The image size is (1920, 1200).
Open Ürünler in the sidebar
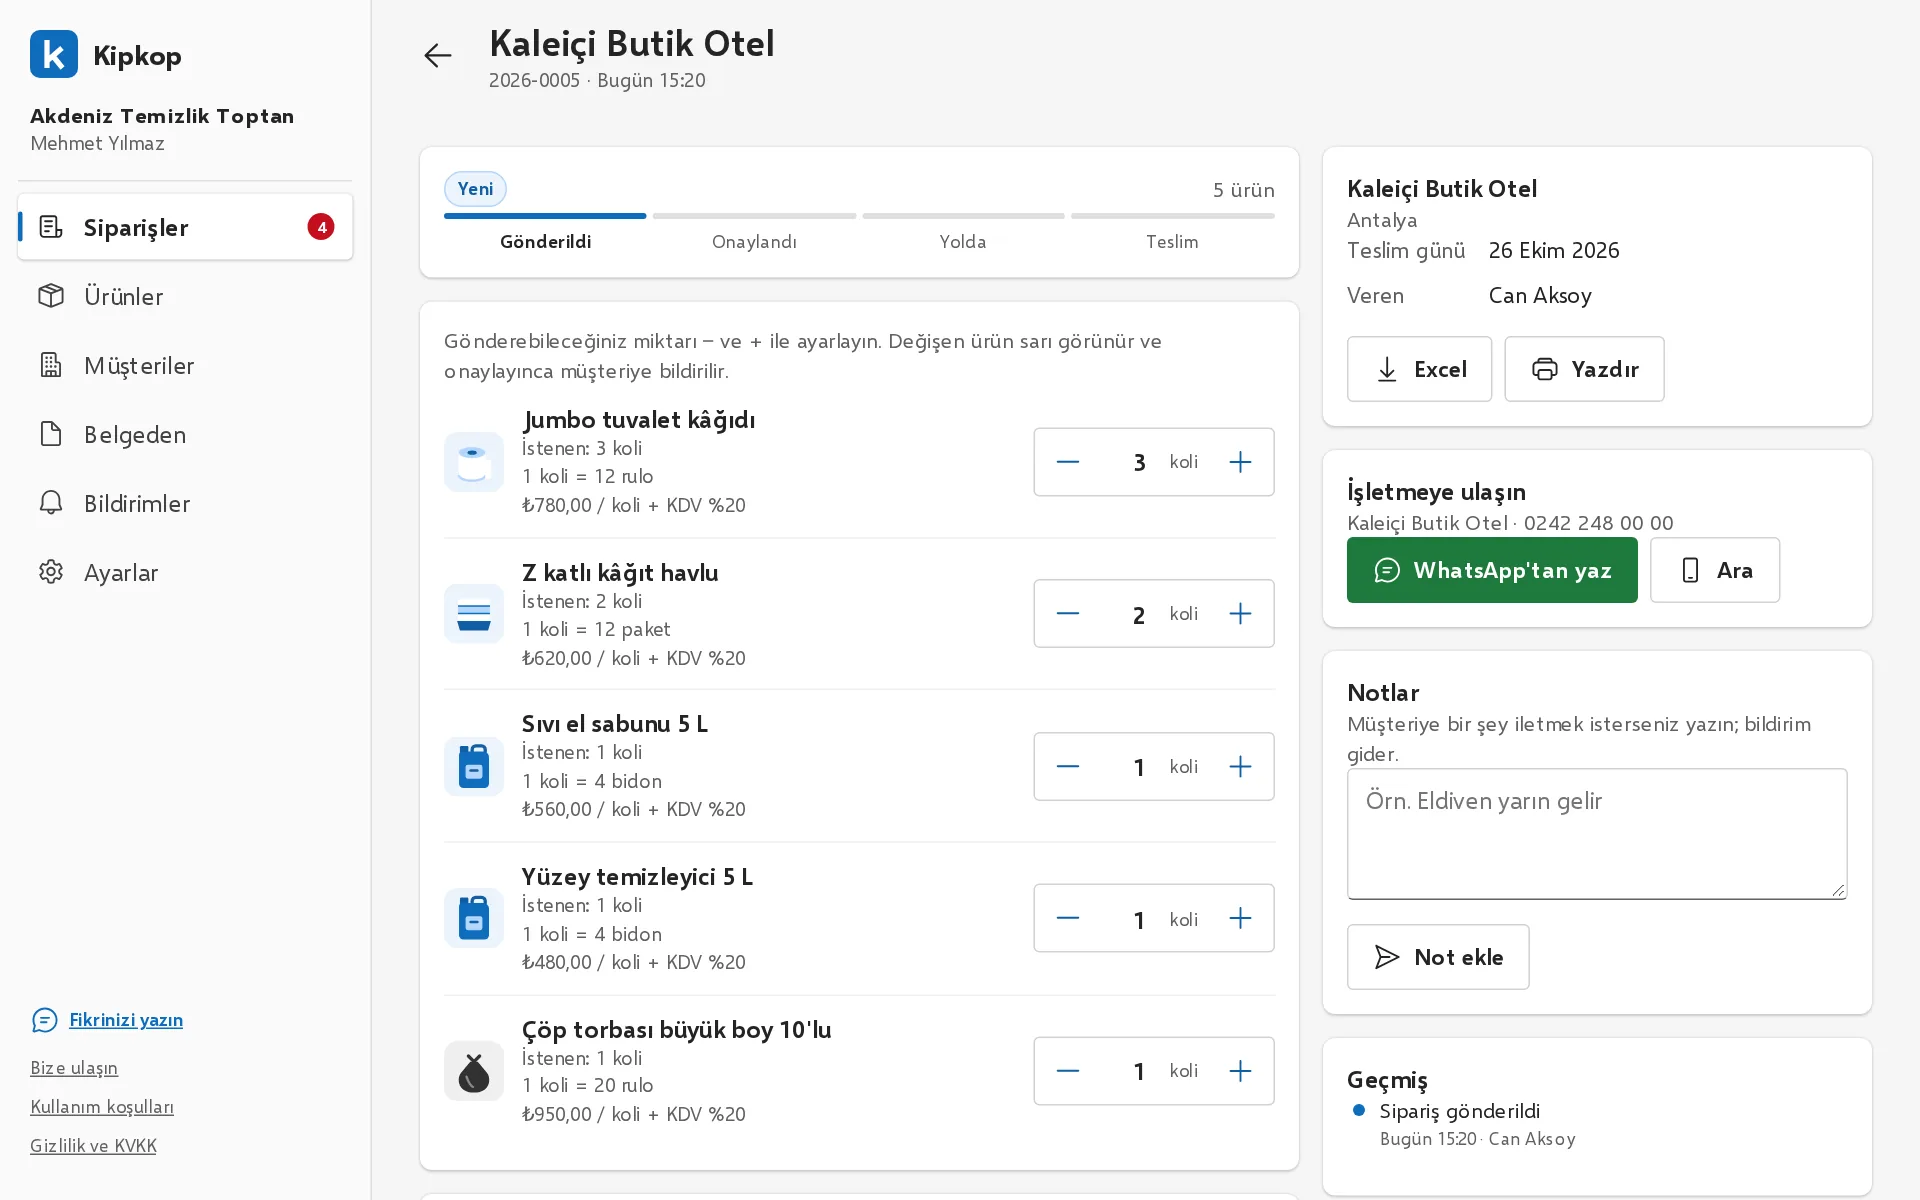coord(185,296)
